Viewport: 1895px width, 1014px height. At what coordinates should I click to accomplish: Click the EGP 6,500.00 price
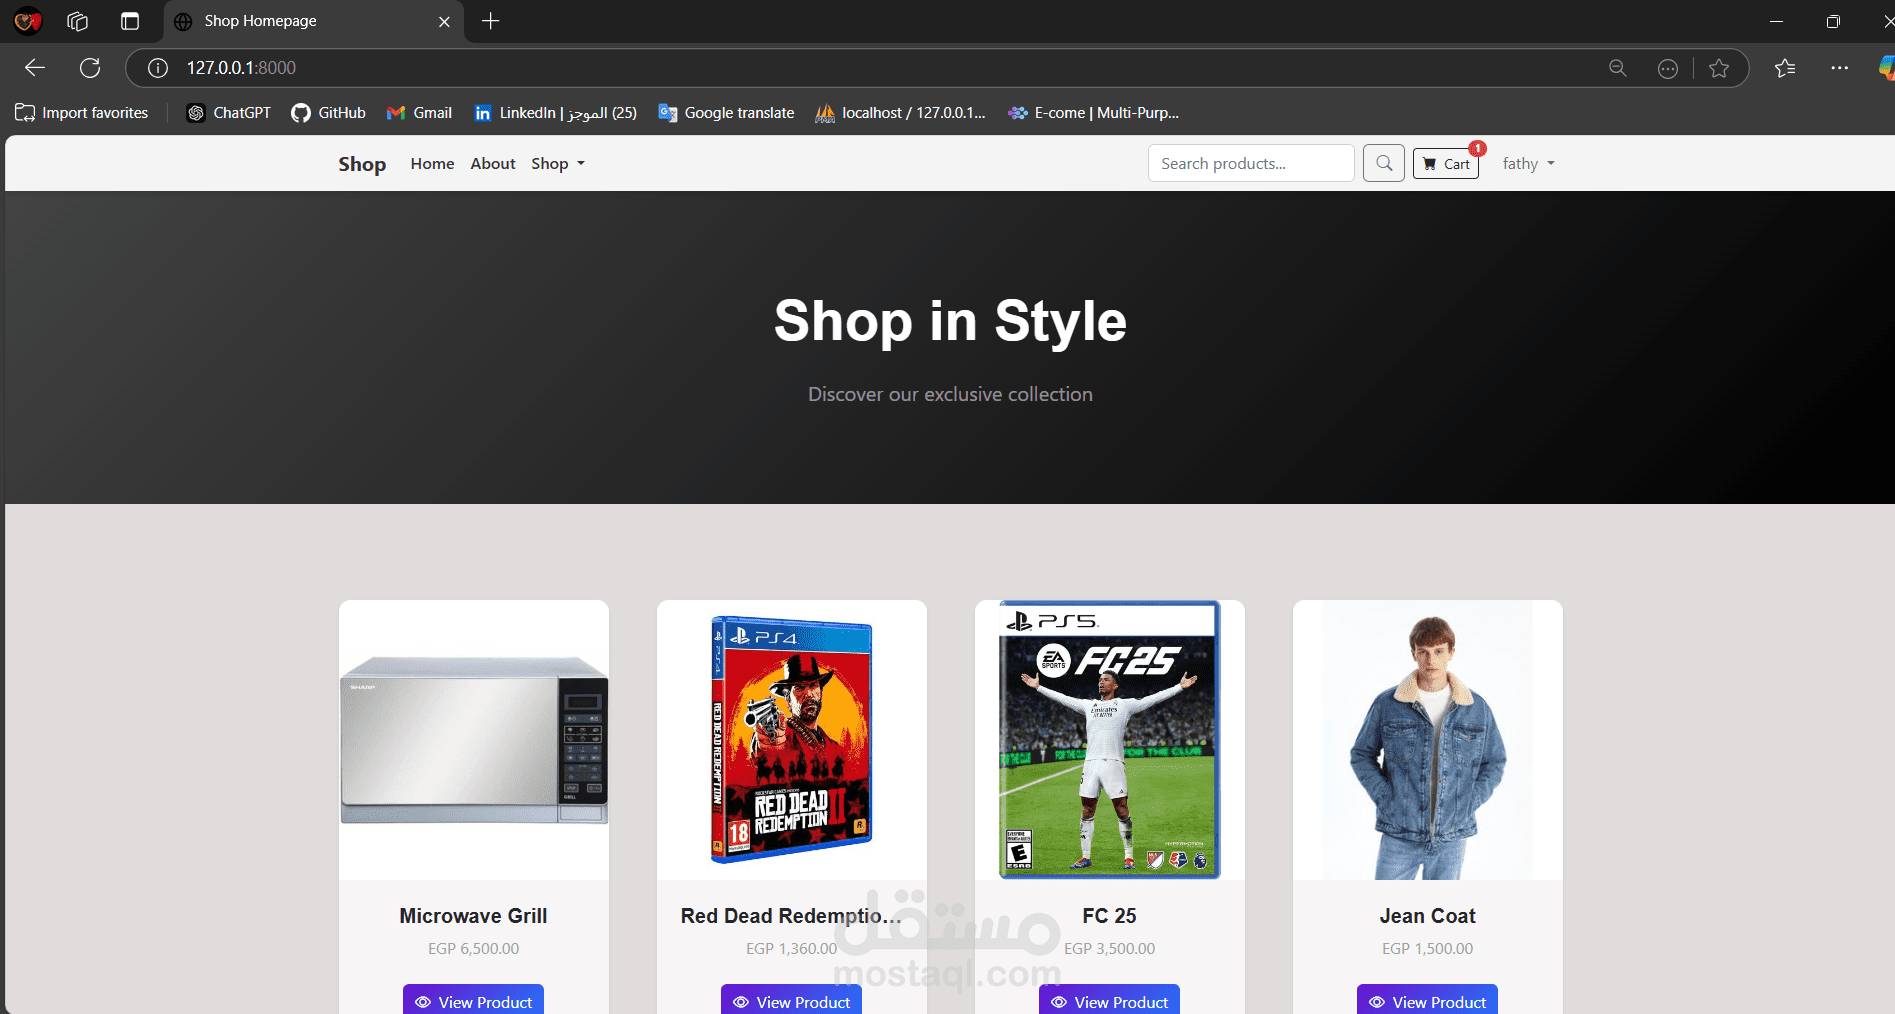coord(473,948)
